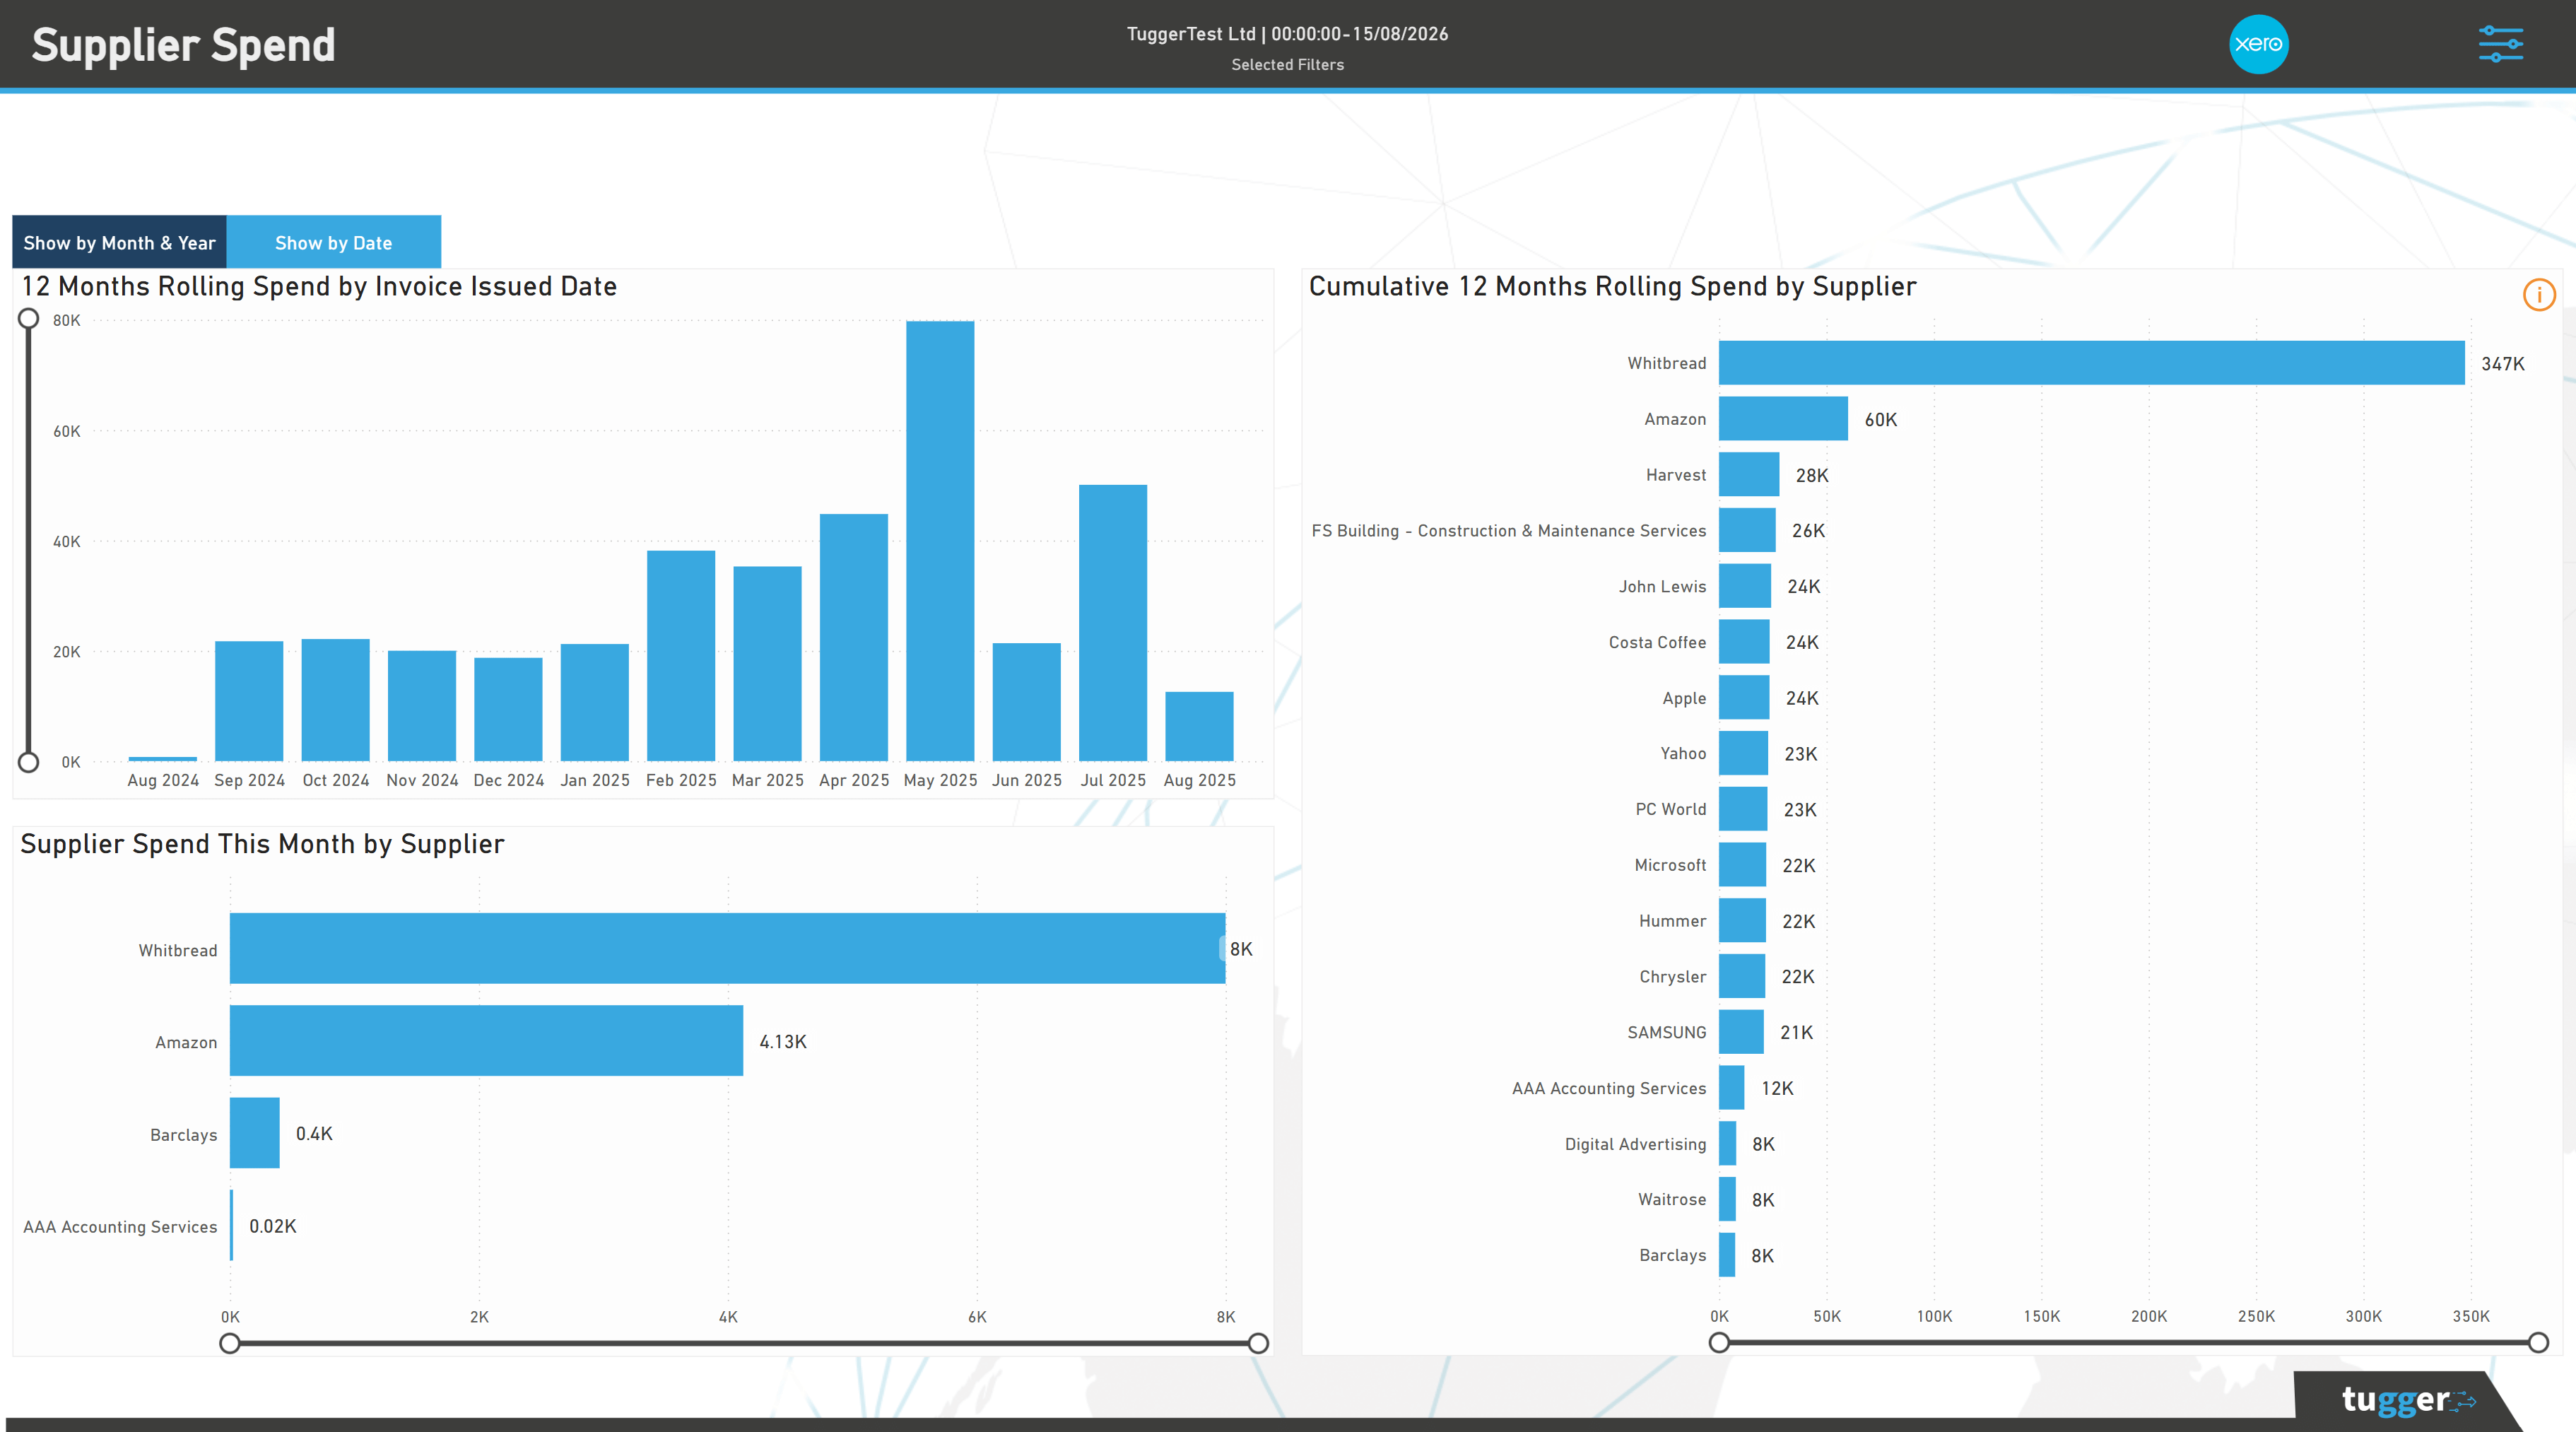Click the '347K' value label
The width and height of the screenshot is (2576, 1432).
click(x=2502, y=364)
